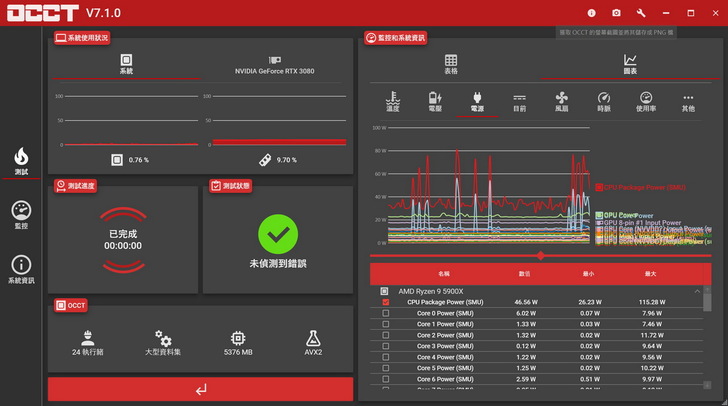This screenshot has height=406, width=728.
Task: Switch to NVIDIA GeForce RTX 3080 tab
Action: point(274,65)
